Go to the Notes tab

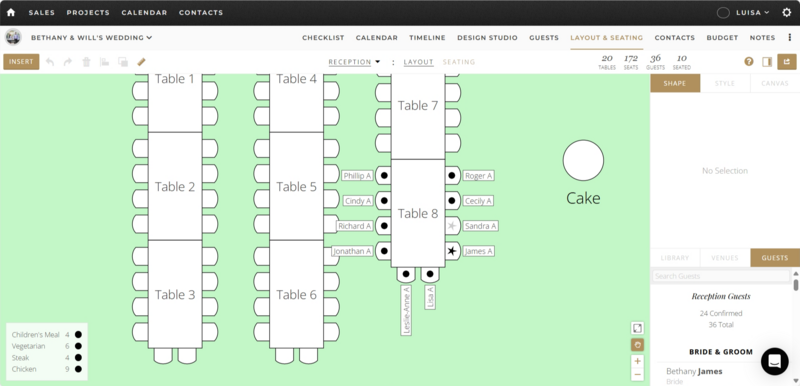762,38
